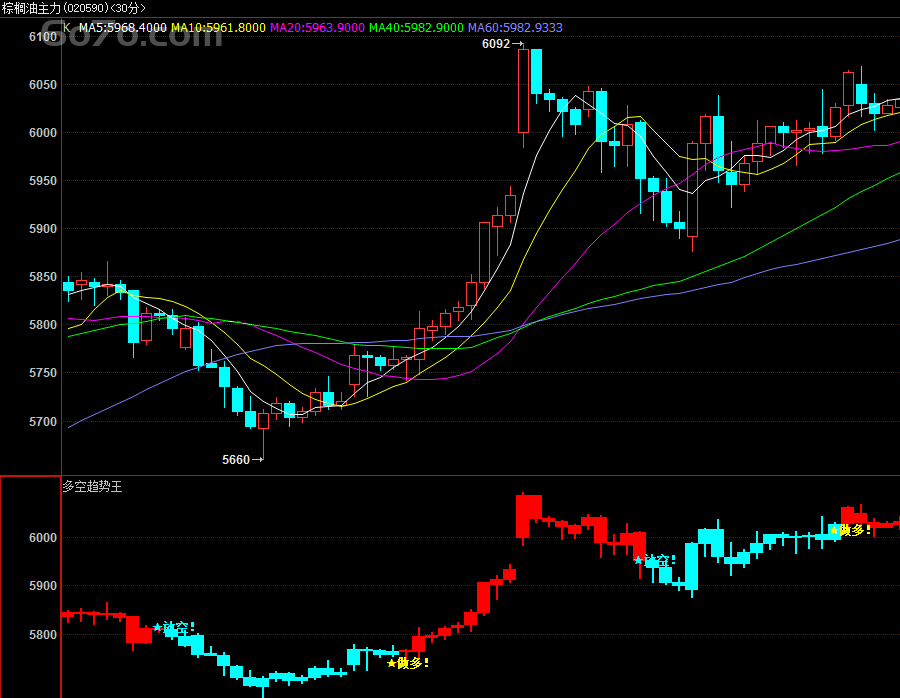
Task: Click the 5660 low price marker
Action: [242, 460]
